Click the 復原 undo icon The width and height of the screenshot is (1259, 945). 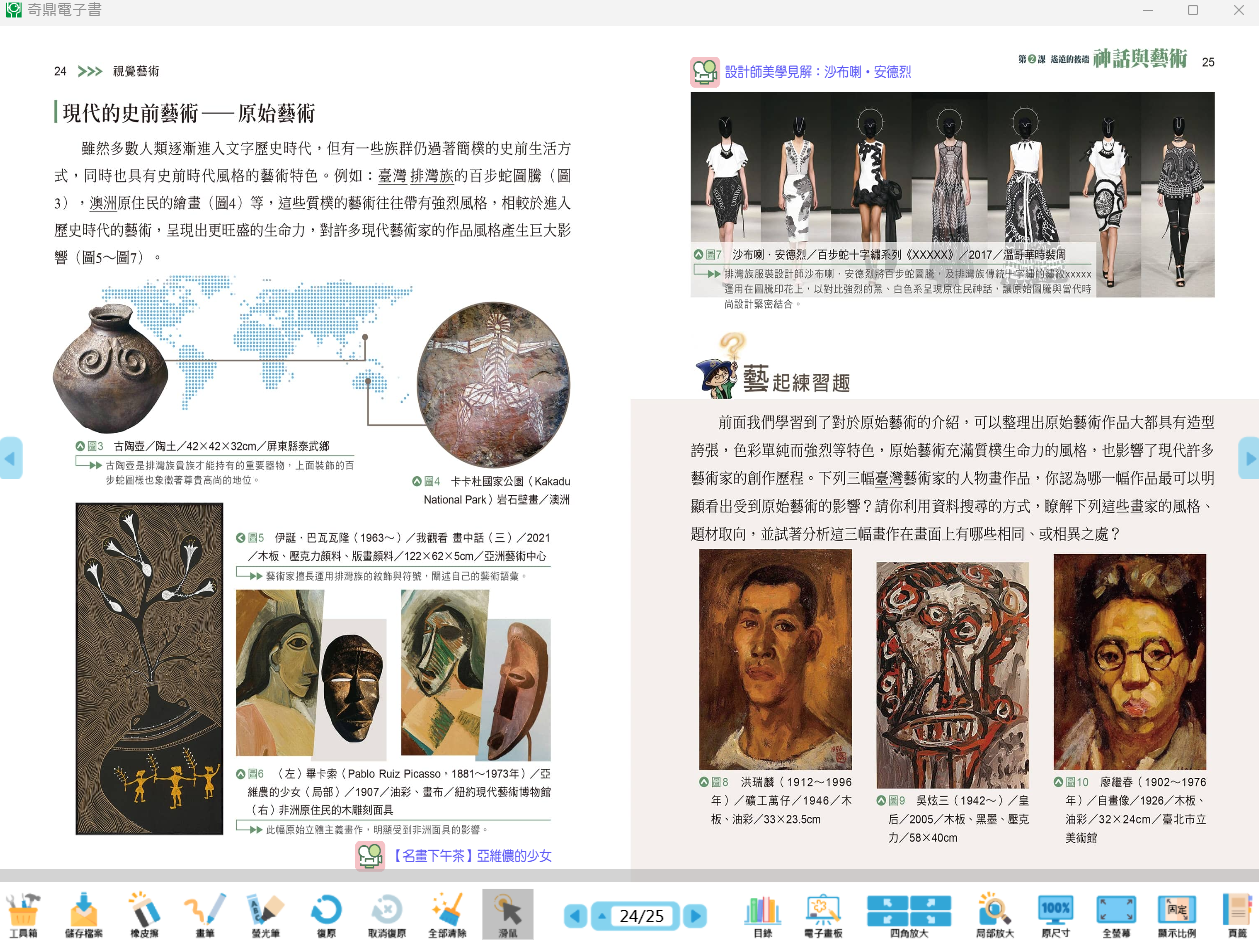325,915
